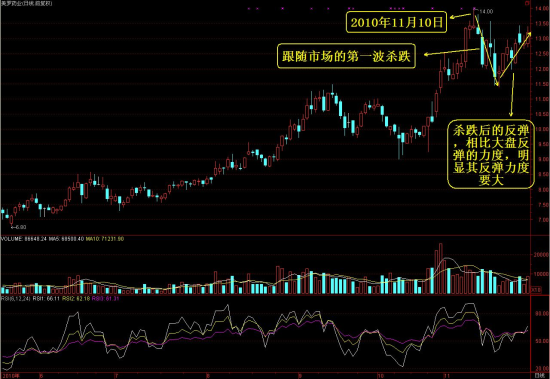This screenshot has height=379, width=550.
Task: Click the leftmost magenta dot marker atop chart
Action: [249, 8]
